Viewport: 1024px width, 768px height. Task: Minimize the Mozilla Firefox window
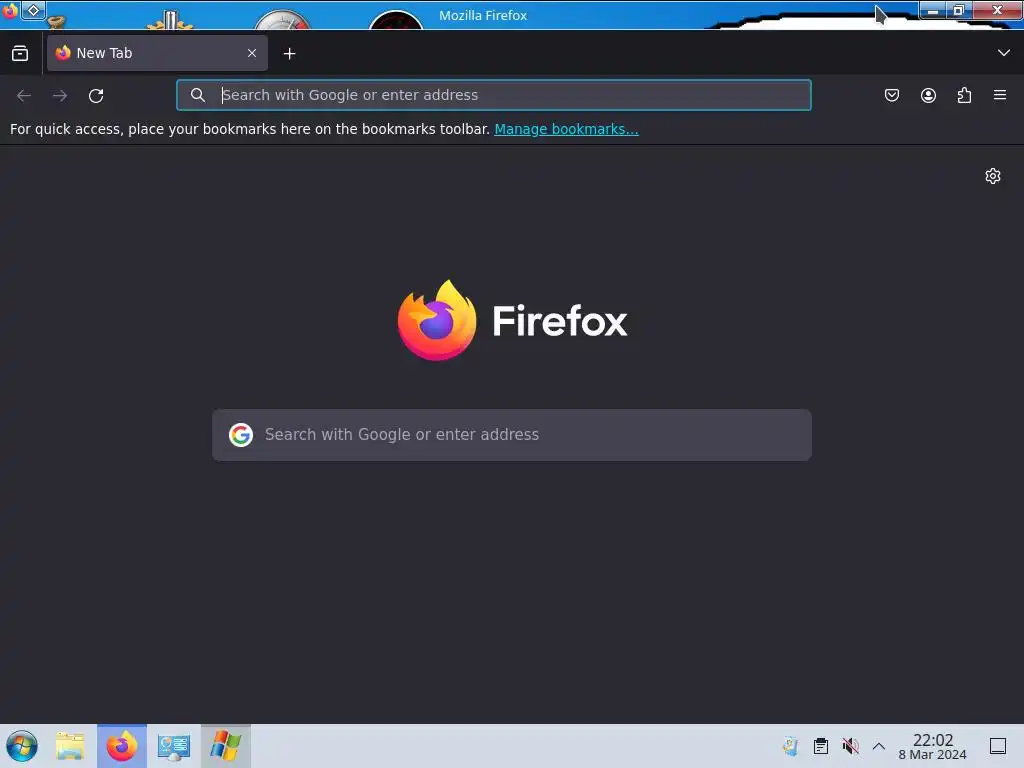[933, 10]
